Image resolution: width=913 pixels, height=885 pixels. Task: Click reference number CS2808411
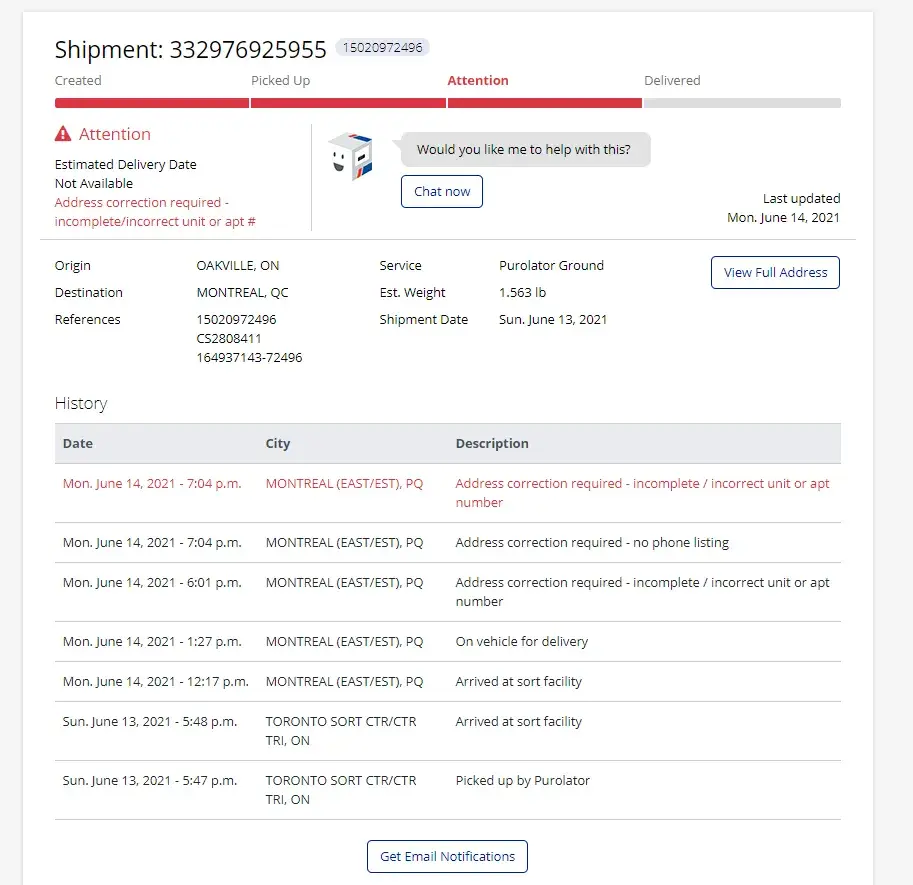click(229, 338)
